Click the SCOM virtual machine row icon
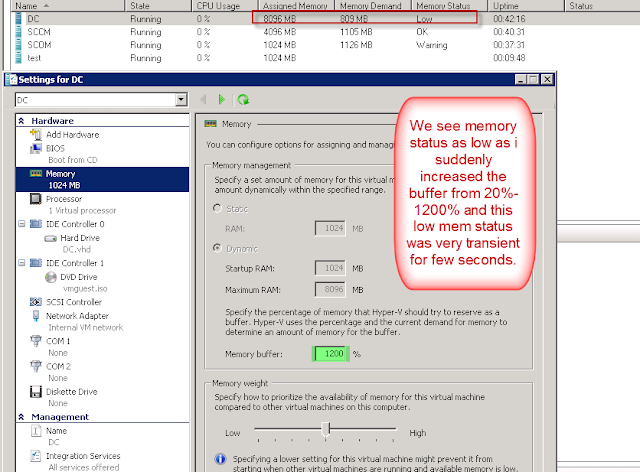This screenshot has height=472, width=640. click(18, 45)
